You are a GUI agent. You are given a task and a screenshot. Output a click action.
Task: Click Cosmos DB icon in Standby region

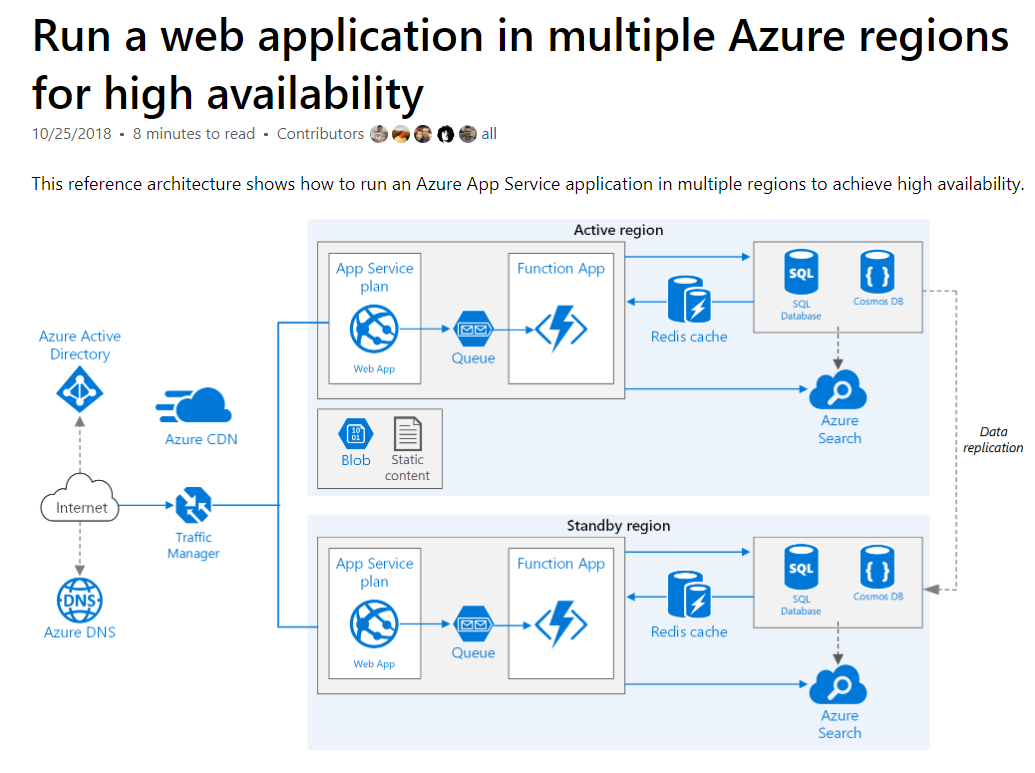[877, 567]
